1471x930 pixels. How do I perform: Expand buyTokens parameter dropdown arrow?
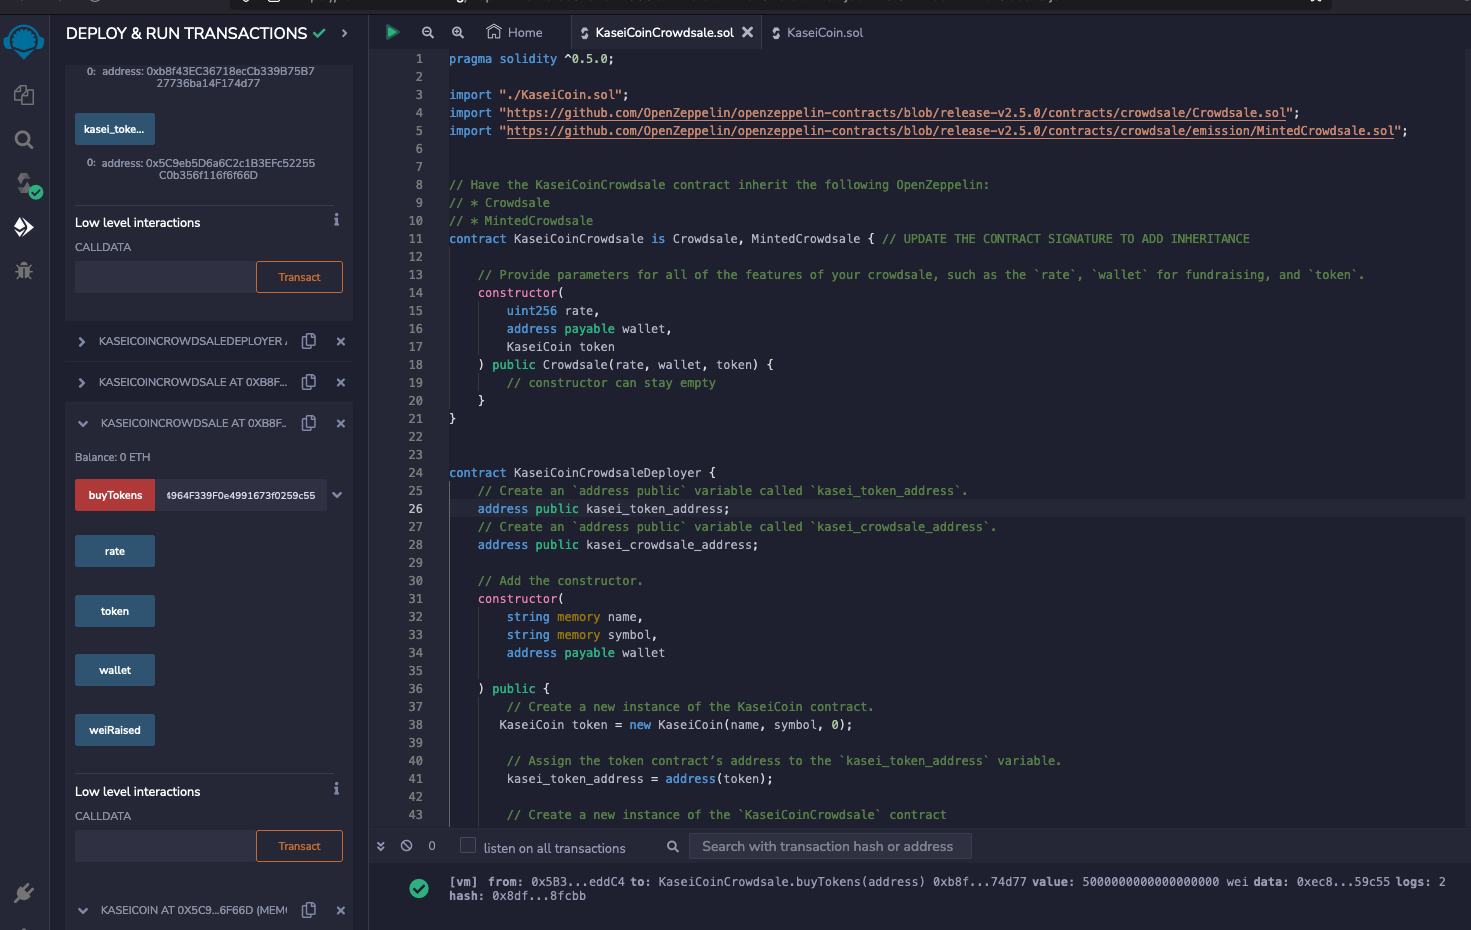click(x=337, y=495)
